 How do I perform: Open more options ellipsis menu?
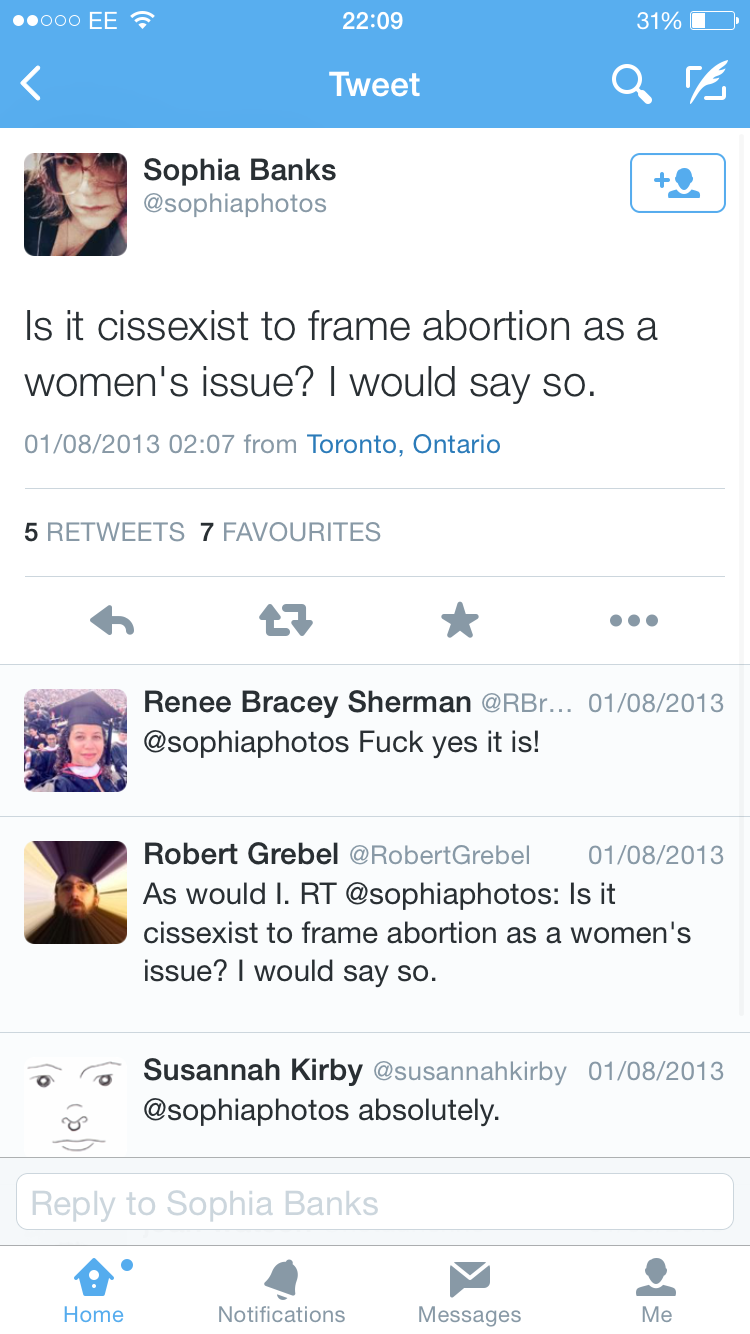pos(634,621)
